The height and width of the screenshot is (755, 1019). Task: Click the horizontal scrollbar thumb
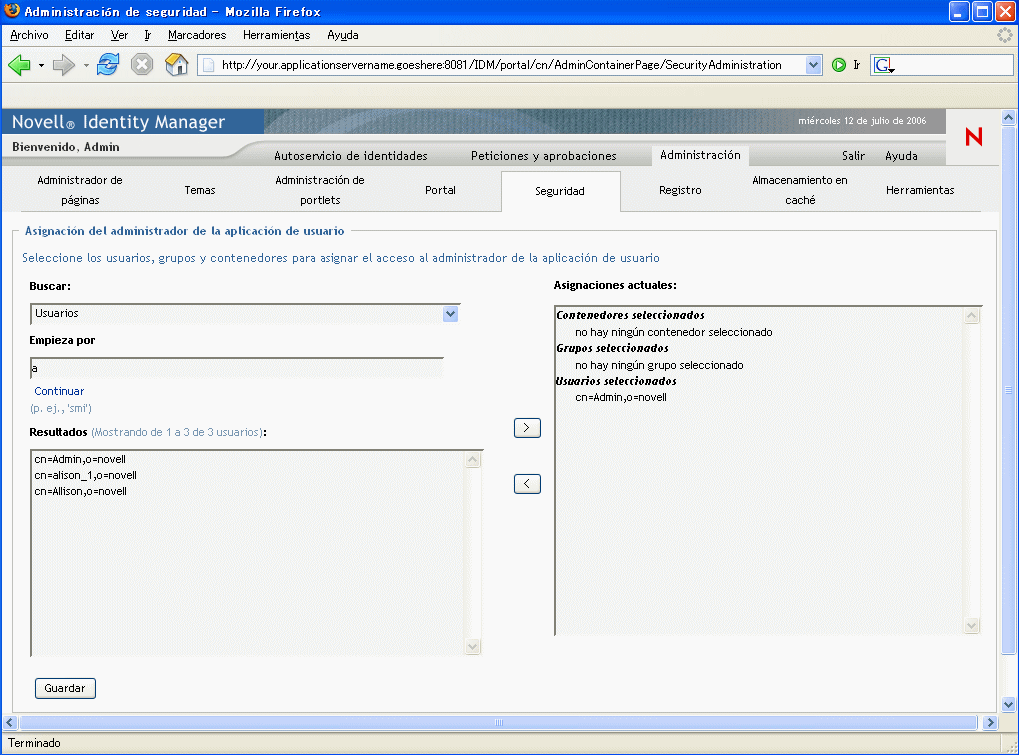coord(498,723)
